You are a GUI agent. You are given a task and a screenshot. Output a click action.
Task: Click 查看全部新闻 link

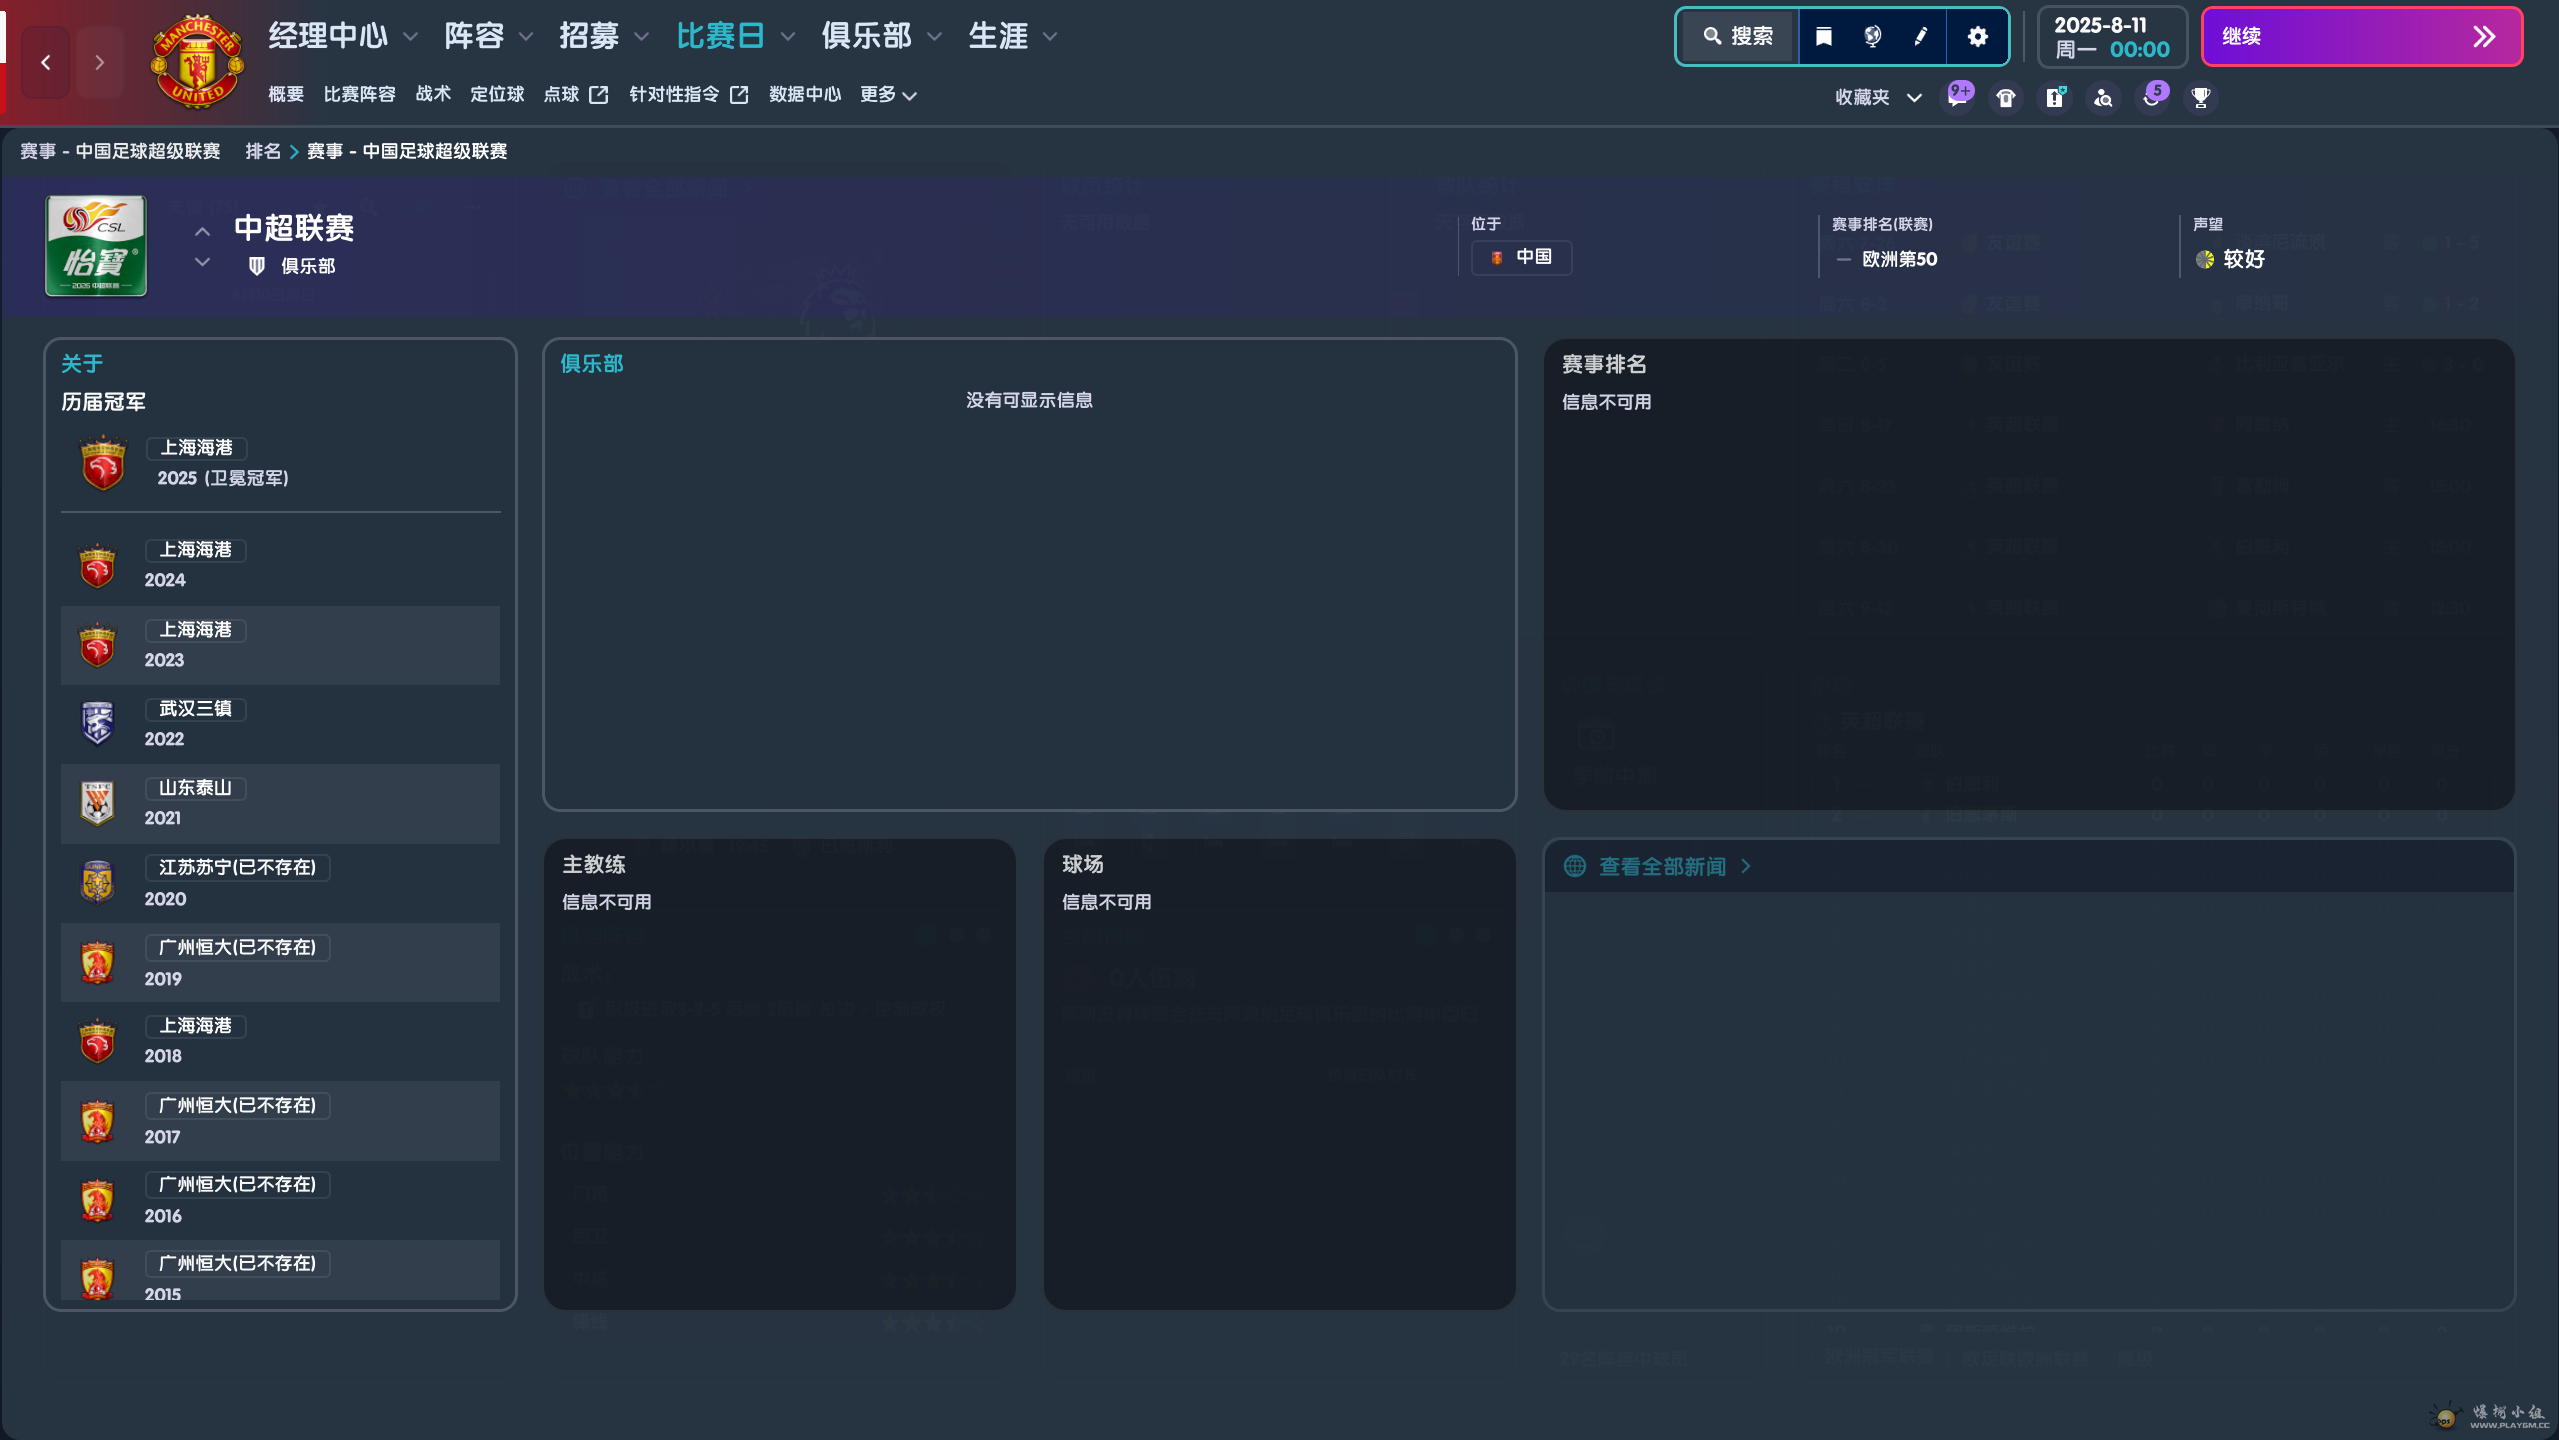[x=1662, y=866]
